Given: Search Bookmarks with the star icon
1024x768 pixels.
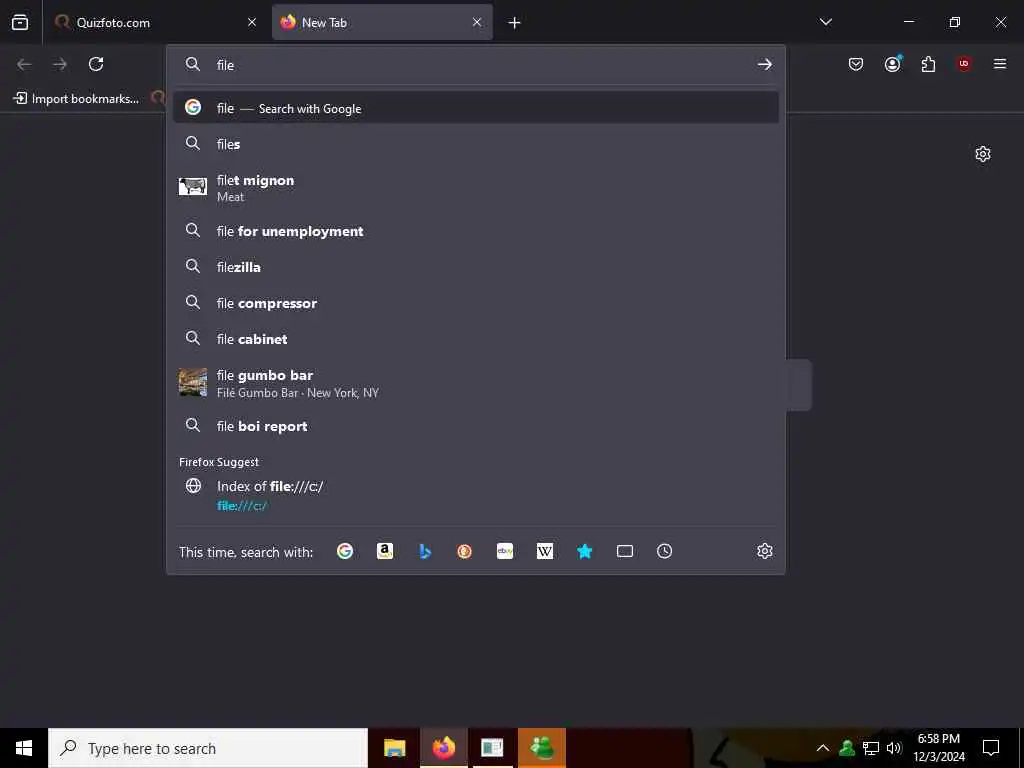Looking at the screenshot, I should pyautogui.click(x=584, y=551).
